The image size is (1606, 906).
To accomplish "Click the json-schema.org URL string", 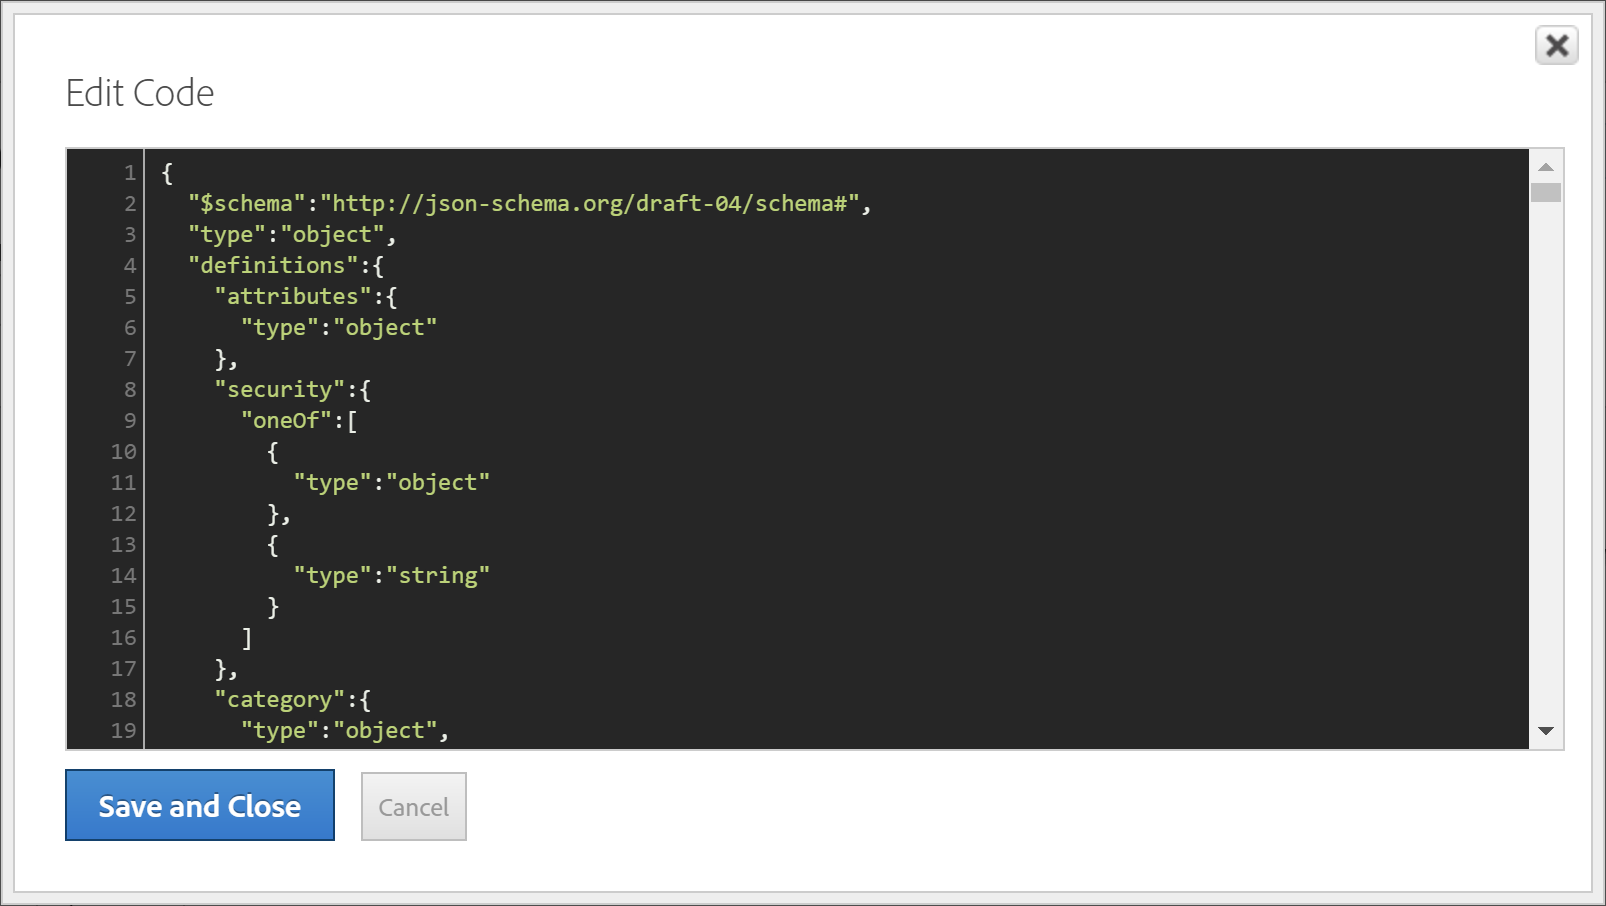I will 590,204.
